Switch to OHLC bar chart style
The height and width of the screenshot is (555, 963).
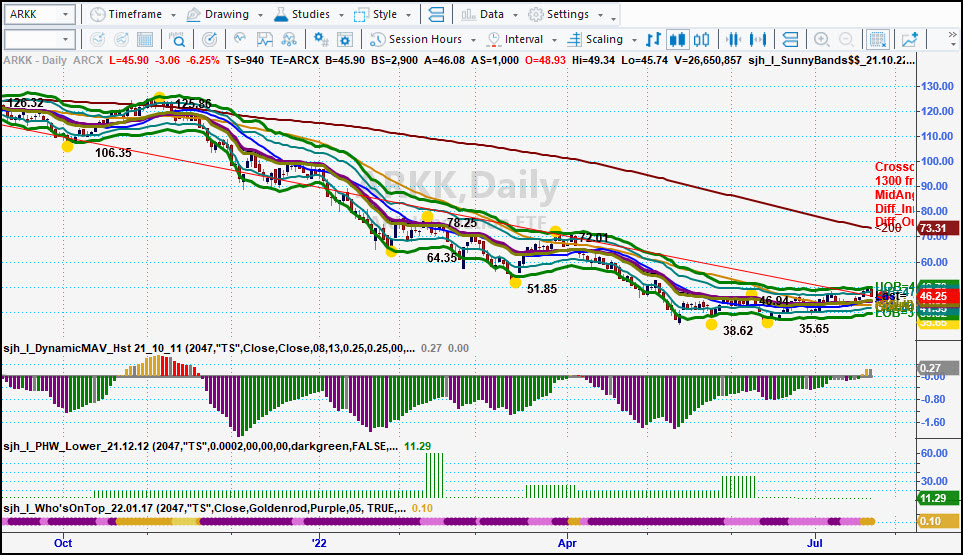[x=653, y=39]
